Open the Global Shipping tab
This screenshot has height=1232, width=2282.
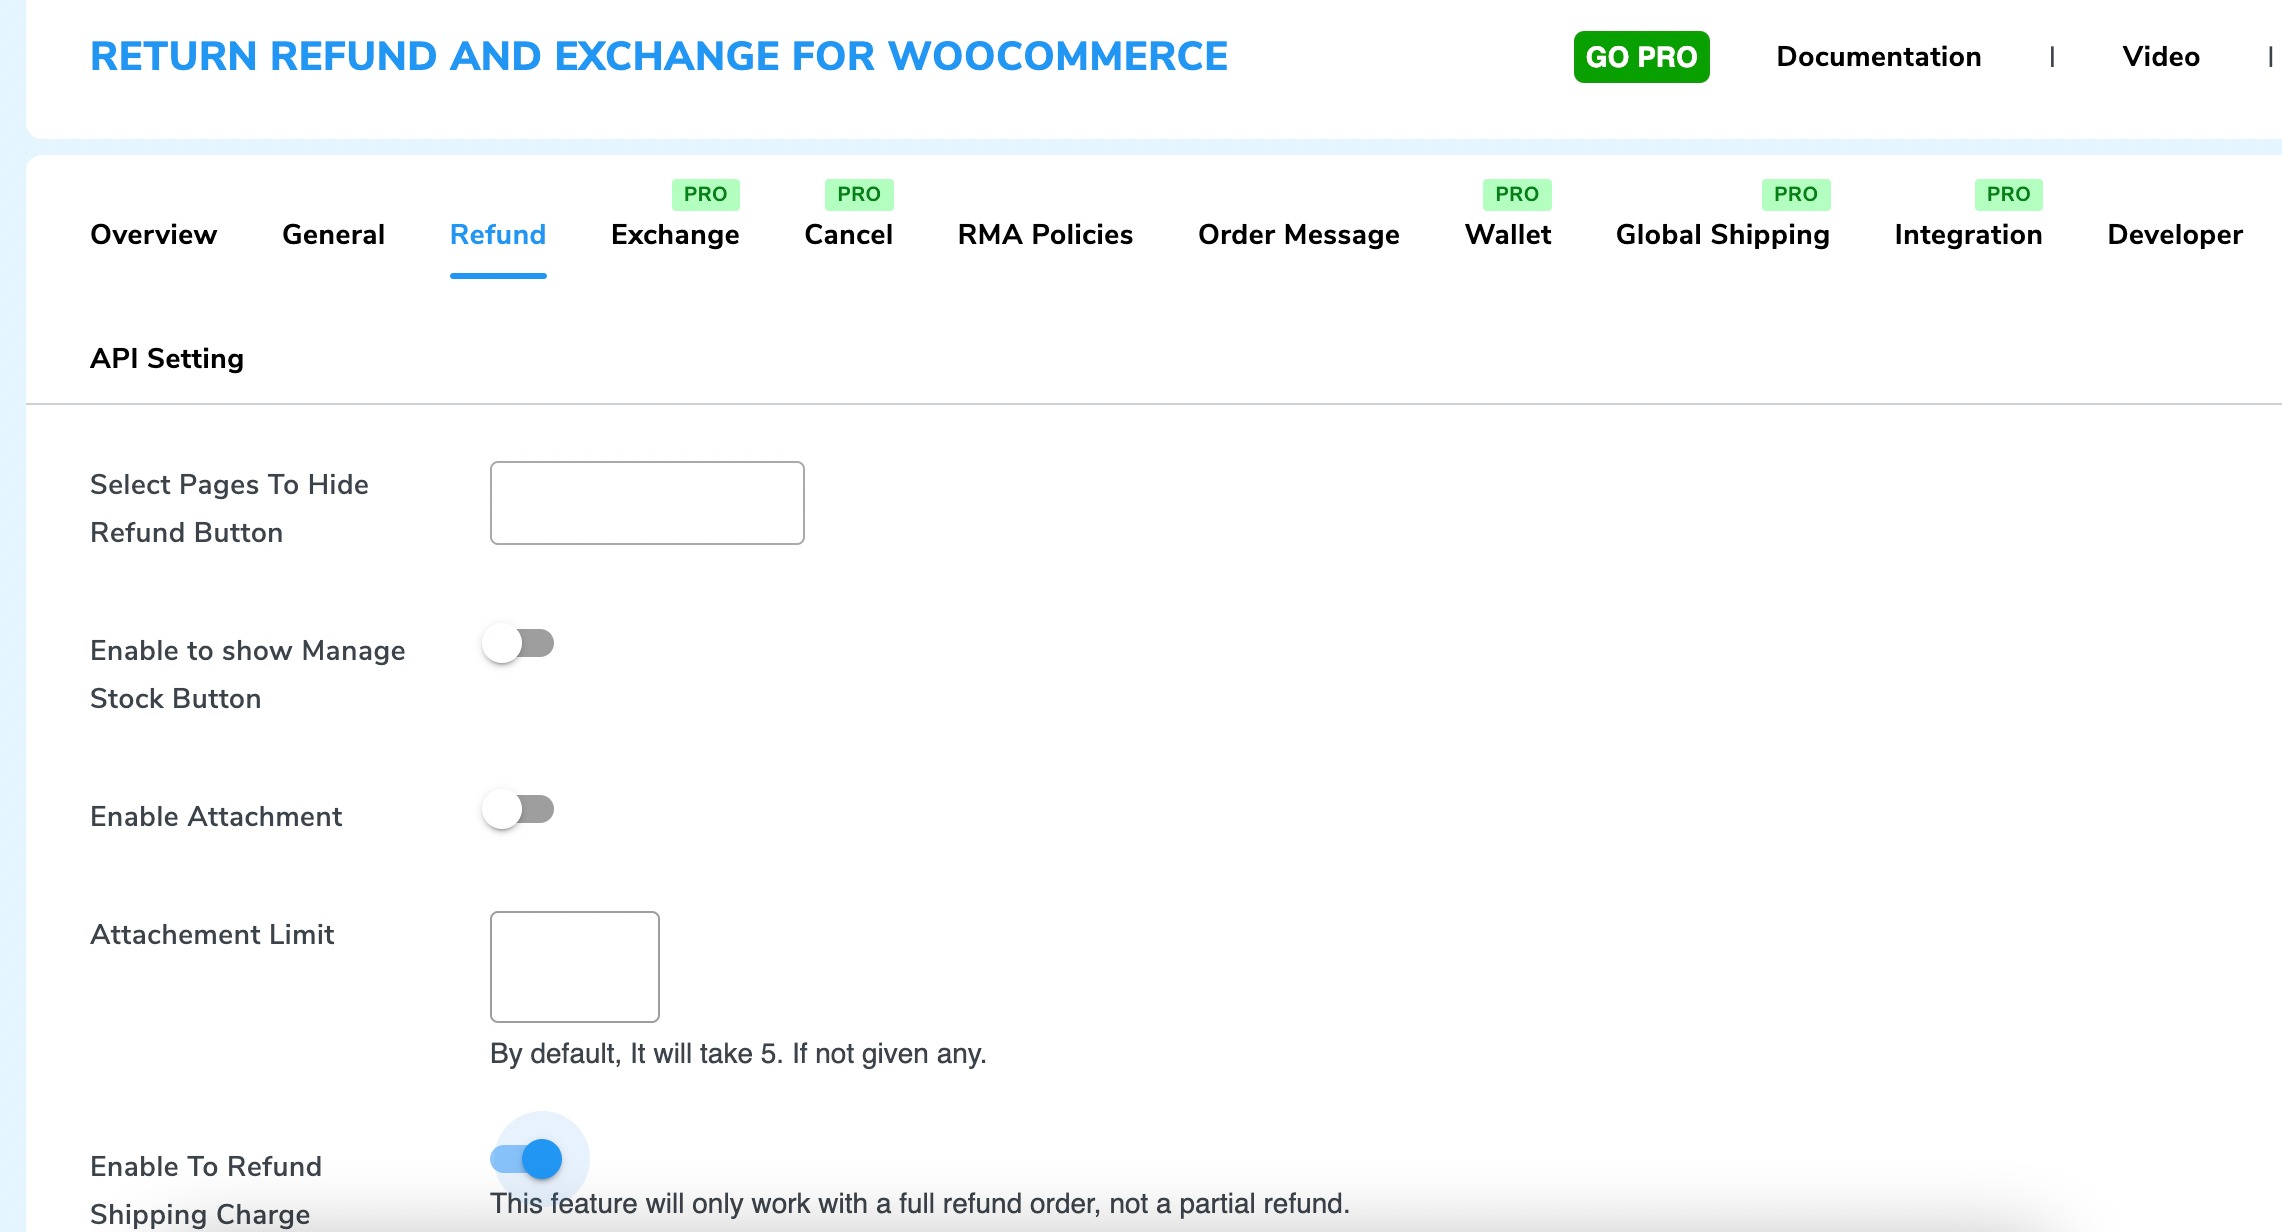1722,234
